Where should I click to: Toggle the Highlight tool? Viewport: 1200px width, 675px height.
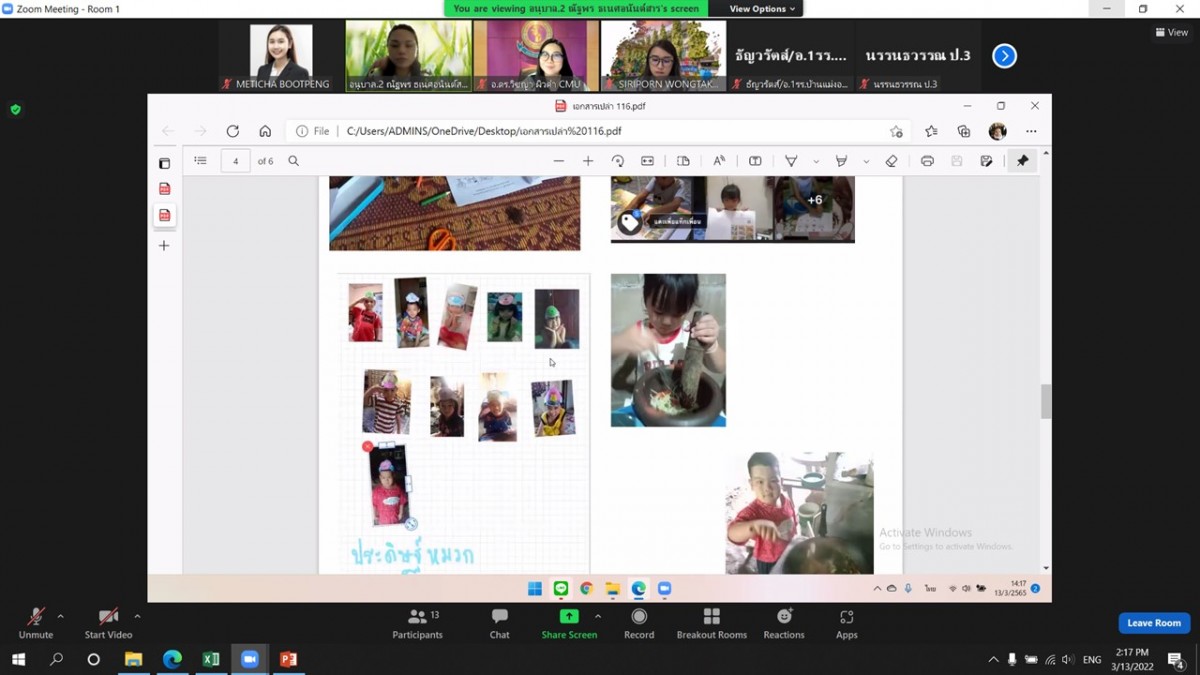pos(841,161)
